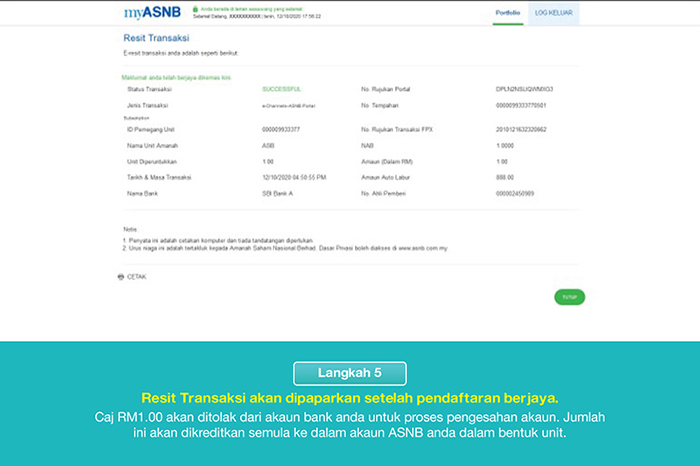Select the Caj RM1.00 caption line
This screenshot has height=466, width=700.
pyautogui.click(x=350, y=417)
